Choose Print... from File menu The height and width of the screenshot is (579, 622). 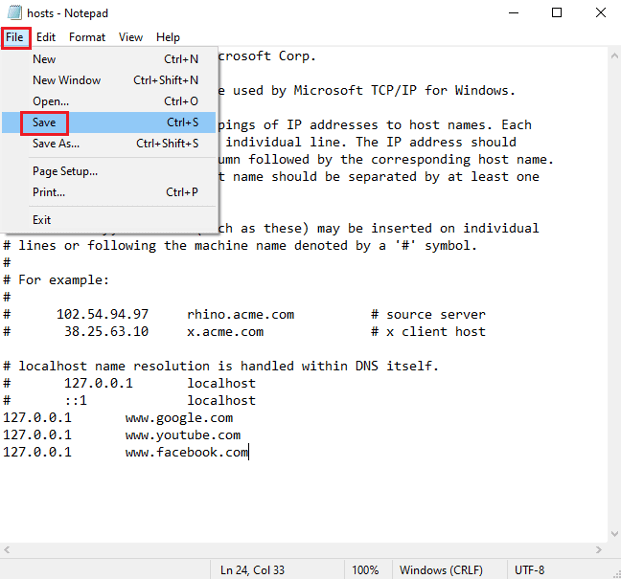coord(49,192)
